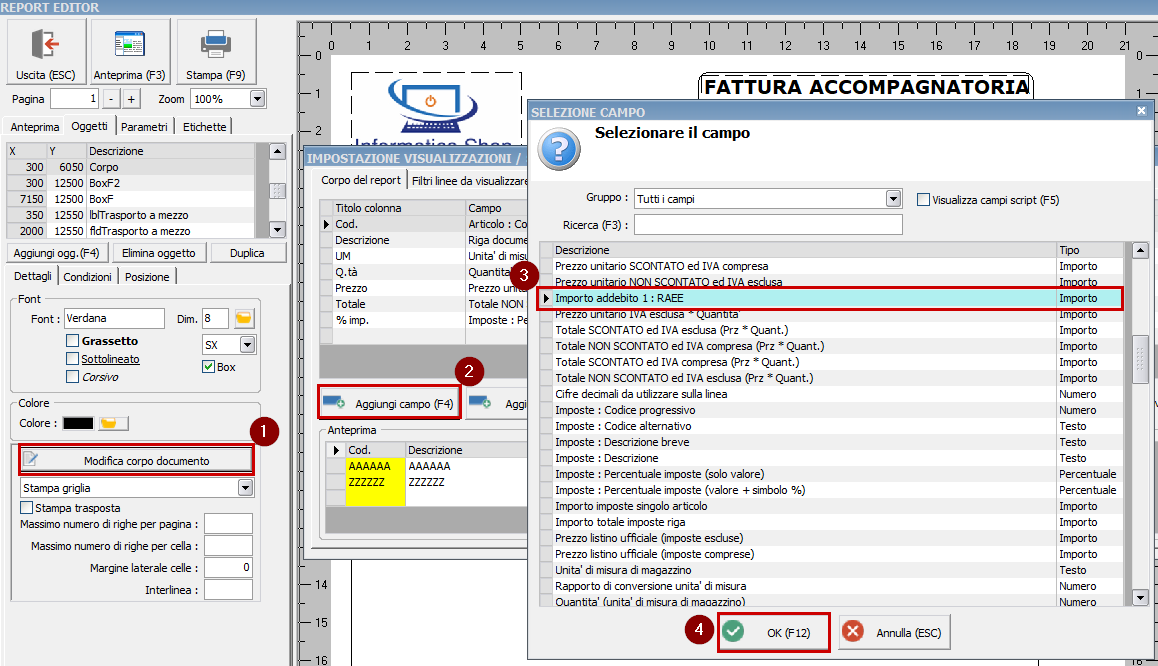
Task: Select Importo totale imposte riga row
Action: 830,522
